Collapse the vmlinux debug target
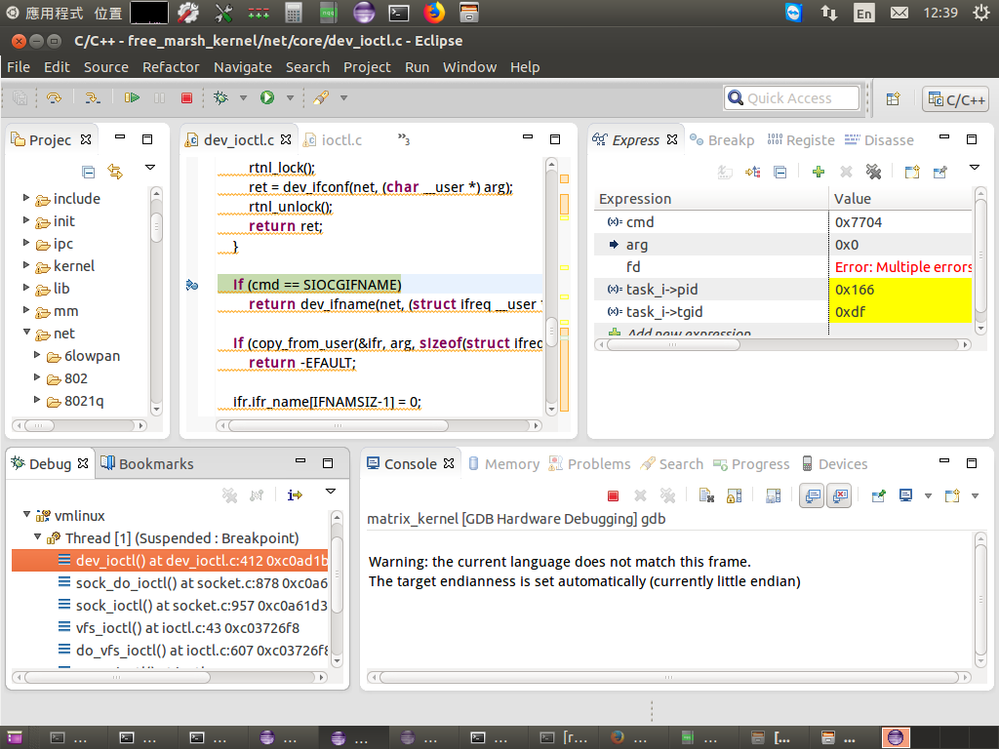 pos(27,514)
